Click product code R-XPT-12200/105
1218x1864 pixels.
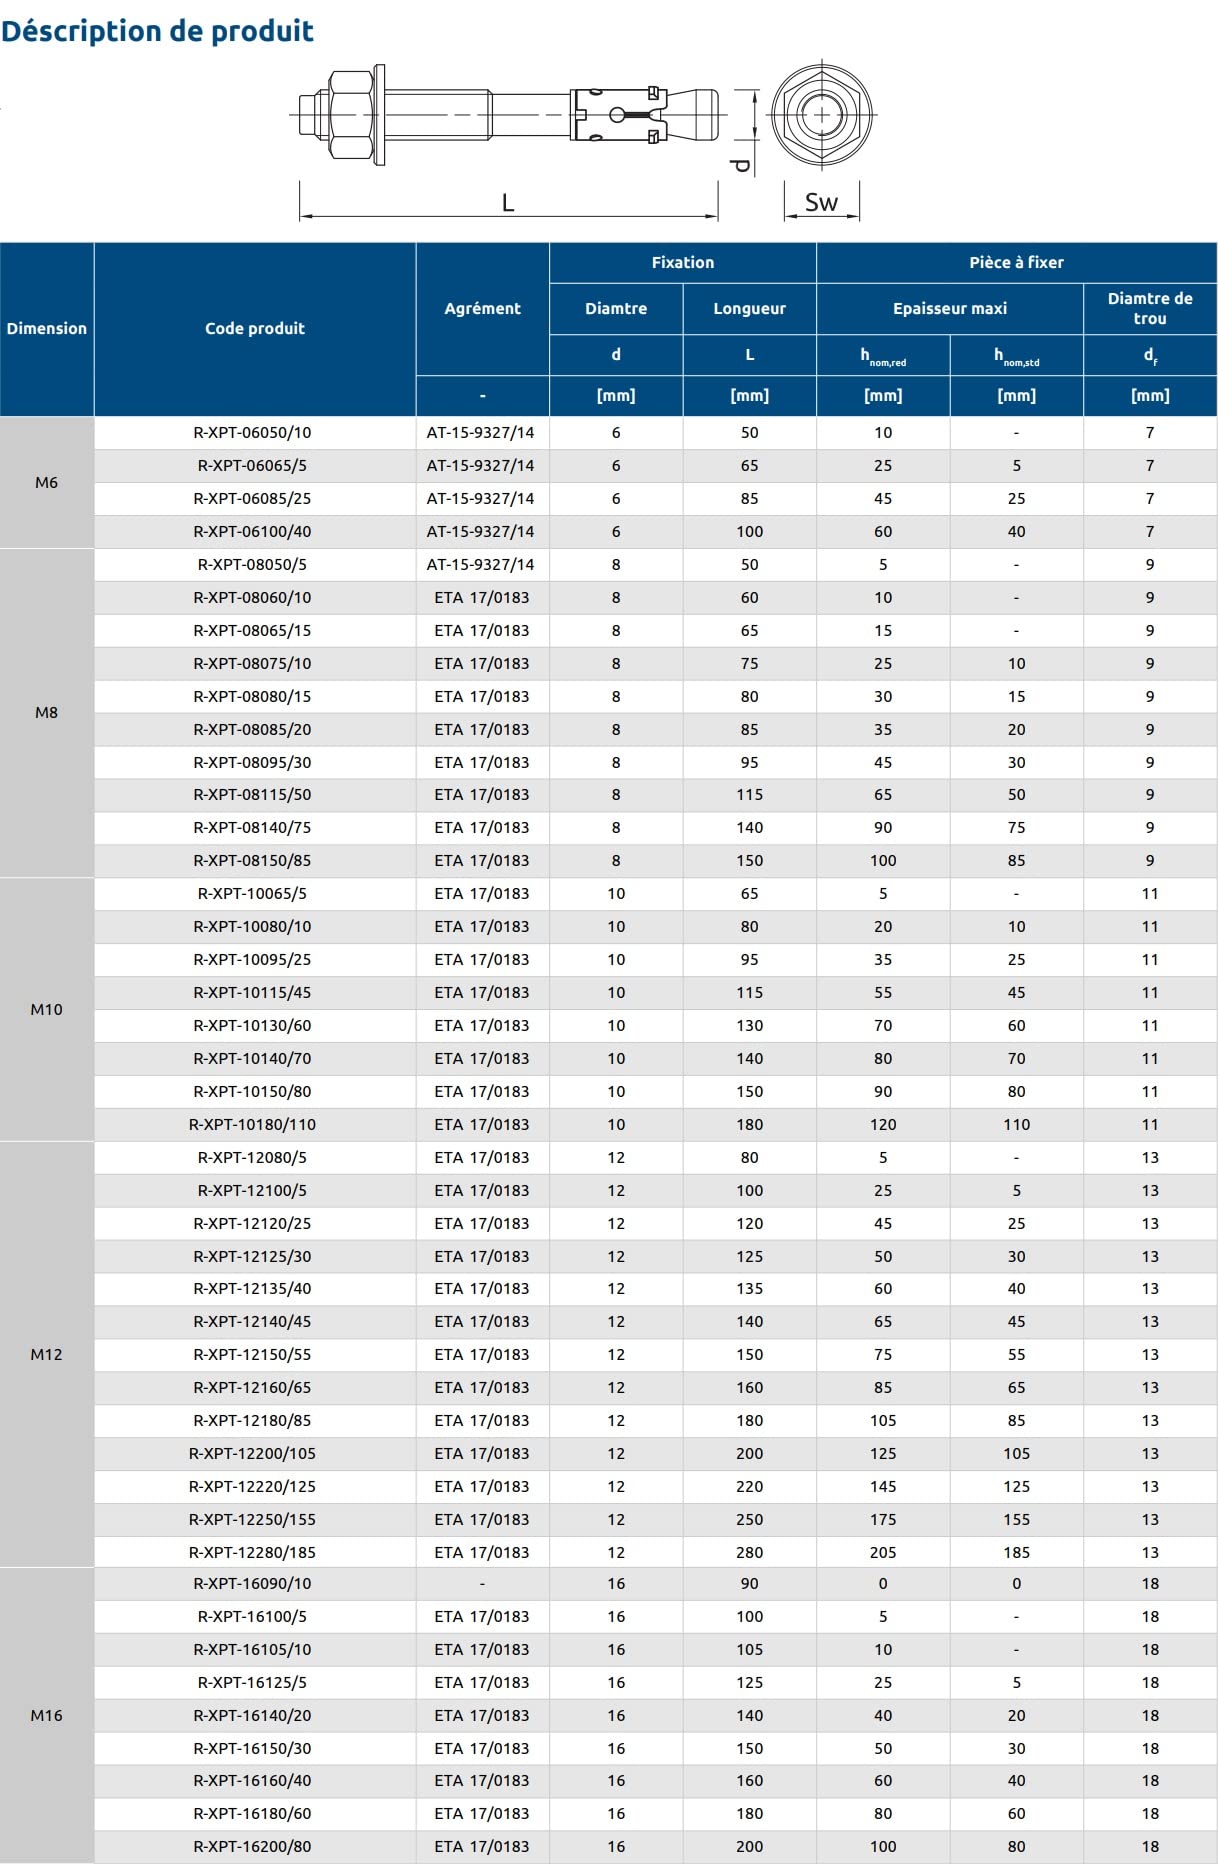253,1453
